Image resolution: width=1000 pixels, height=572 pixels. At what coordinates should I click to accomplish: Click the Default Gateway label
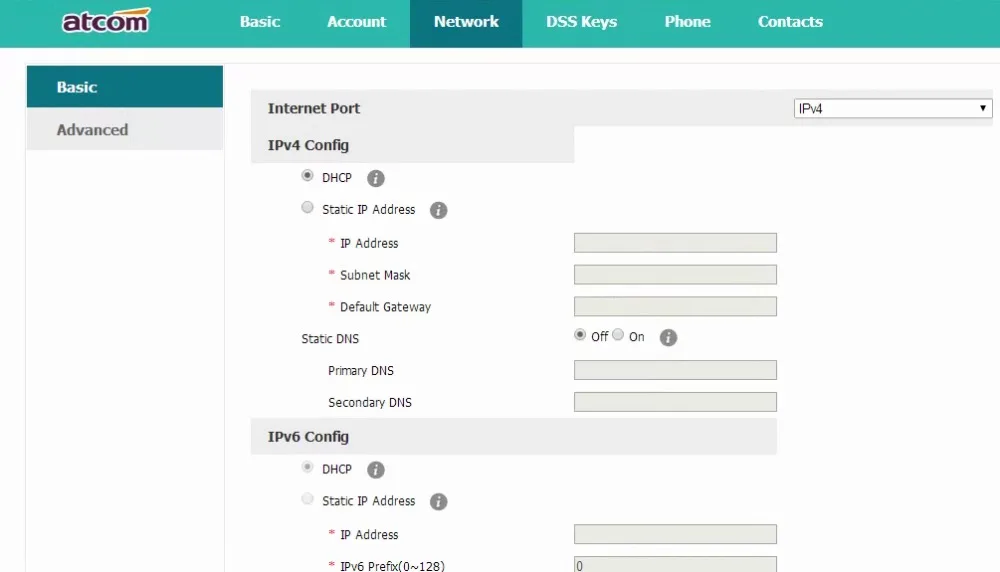385,307
